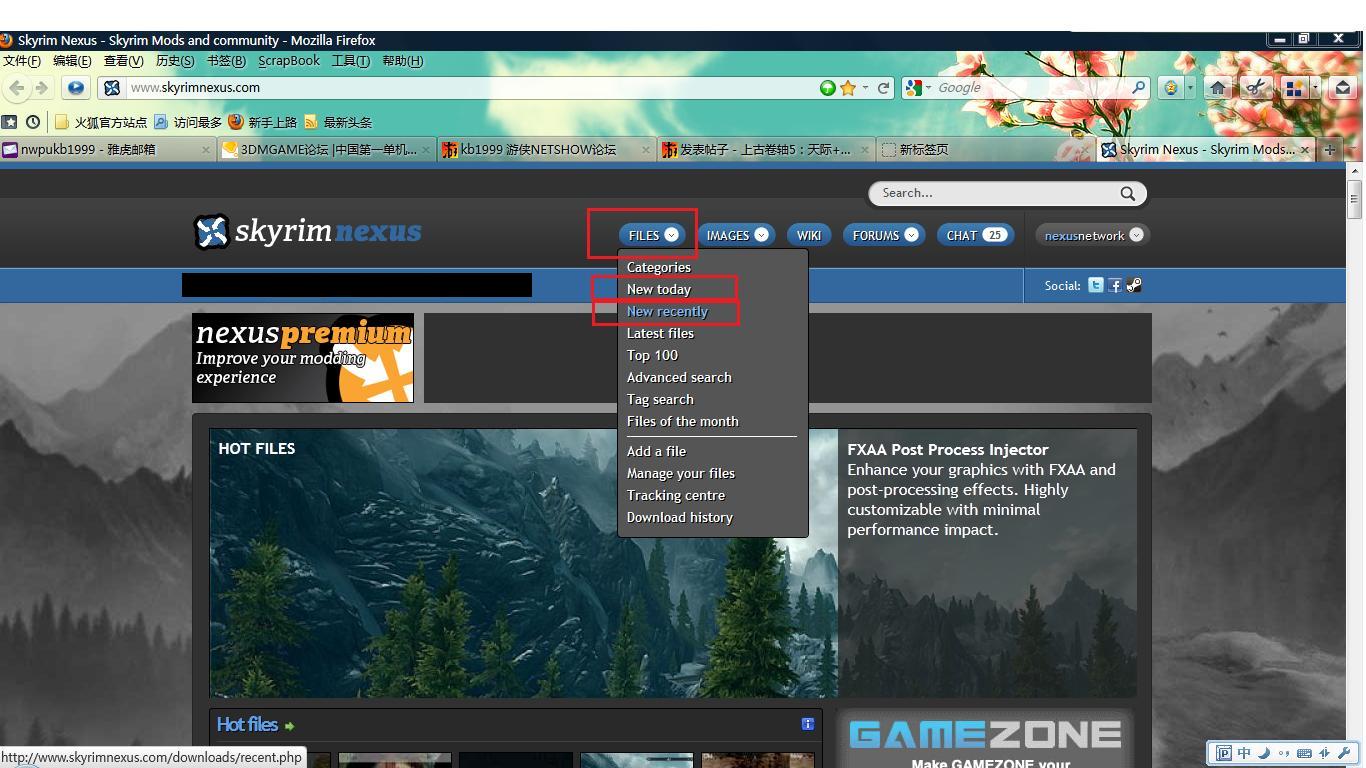Open the CHAT button with 25 badge
This screenshot has width=1366, height=768.
click(975, 235)
